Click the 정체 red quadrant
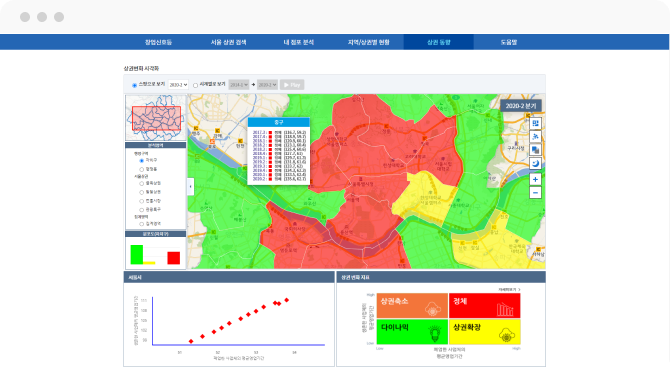 click(x=485, y=305)
